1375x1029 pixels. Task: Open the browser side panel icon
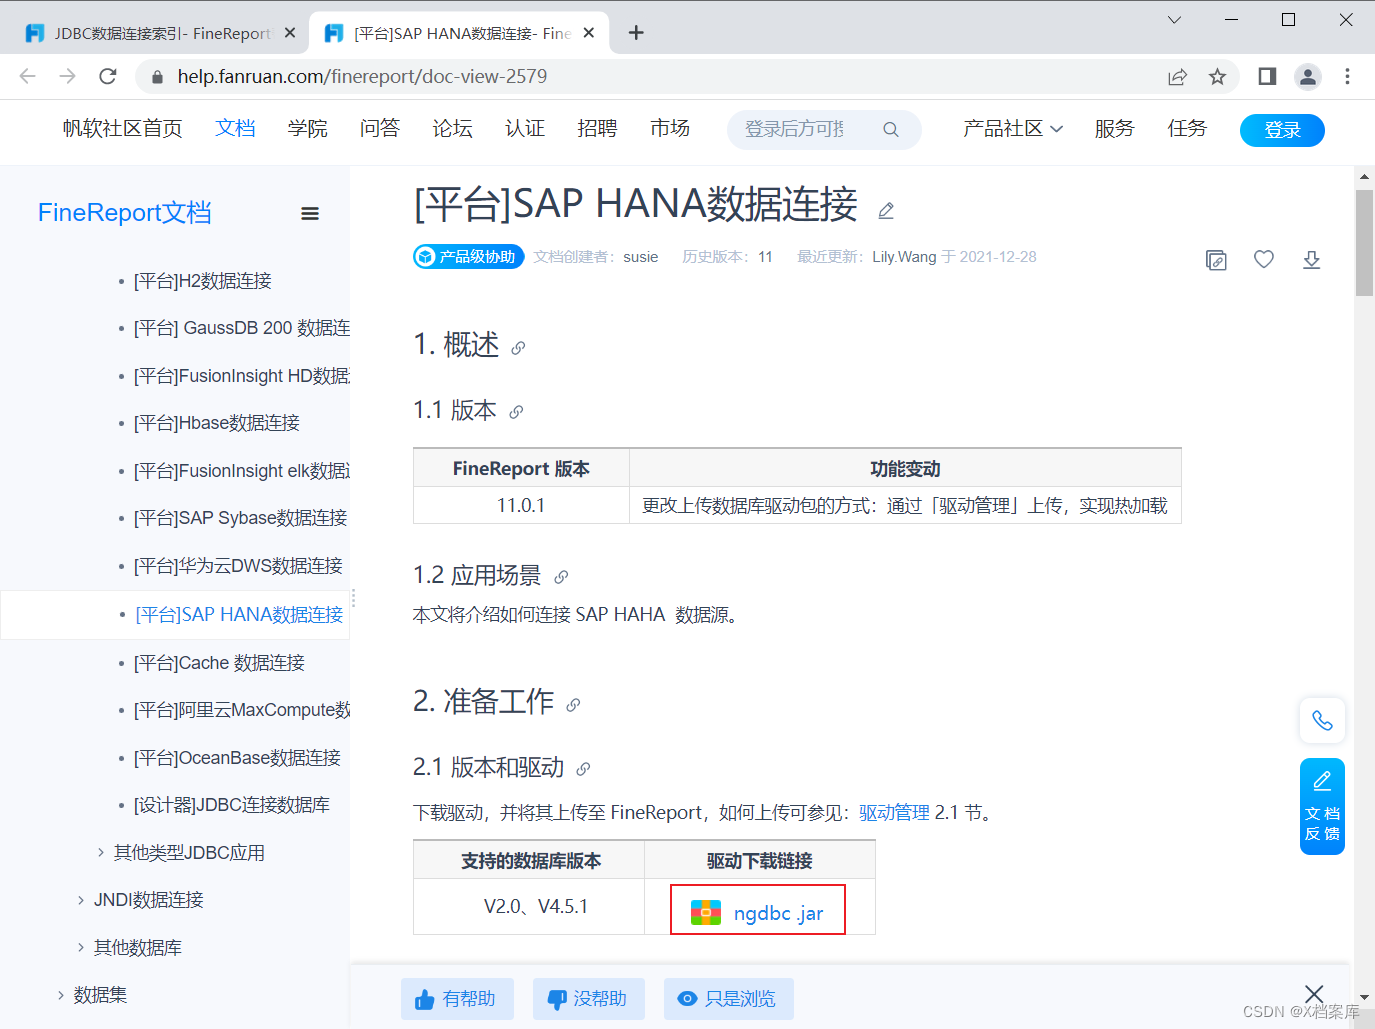[x=1267, y=76]
